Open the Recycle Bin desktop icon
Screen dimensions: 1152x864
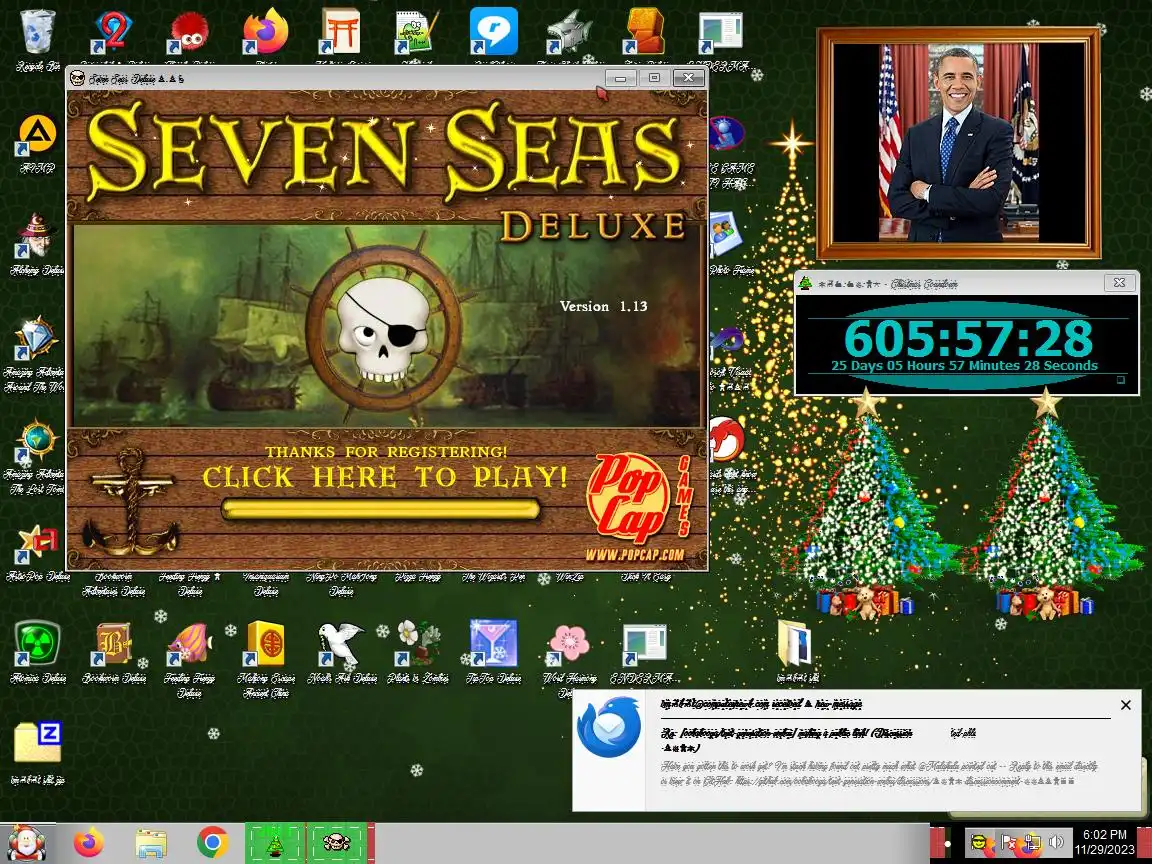37,31
